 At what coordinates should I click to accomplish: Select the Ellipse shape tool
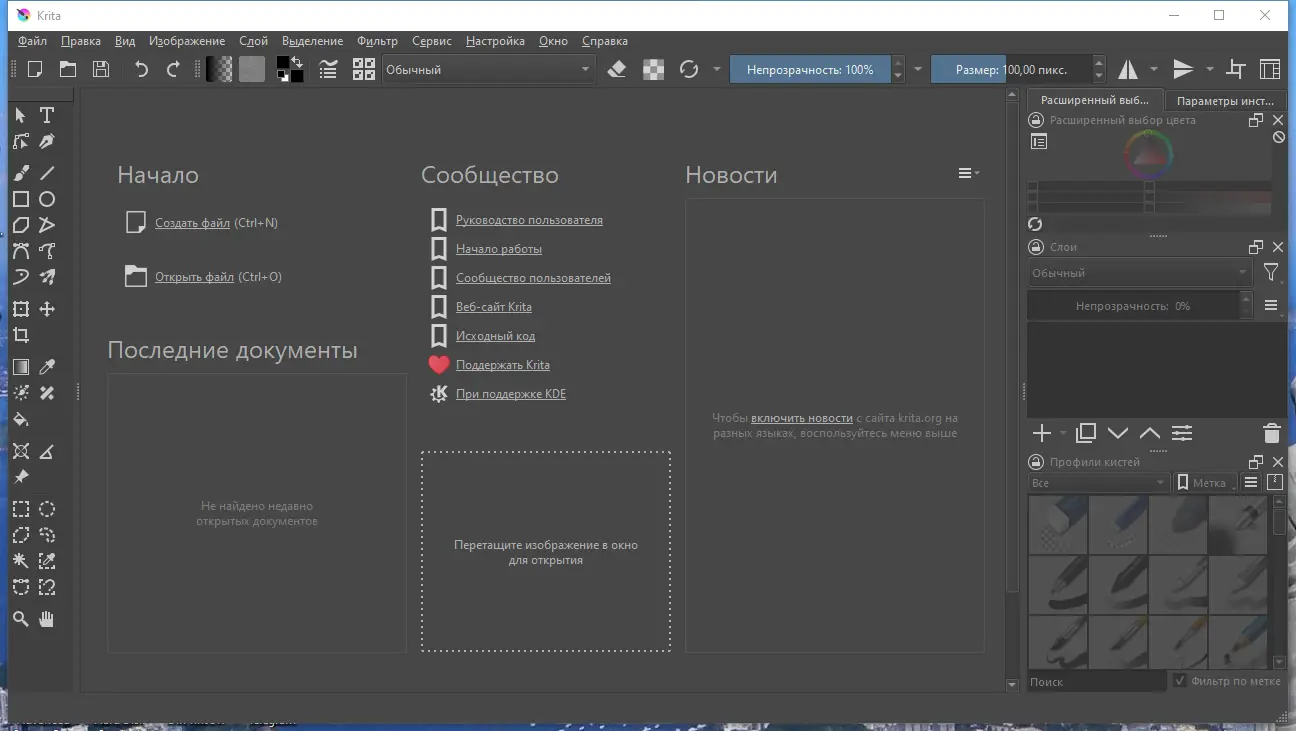[47, 199]
